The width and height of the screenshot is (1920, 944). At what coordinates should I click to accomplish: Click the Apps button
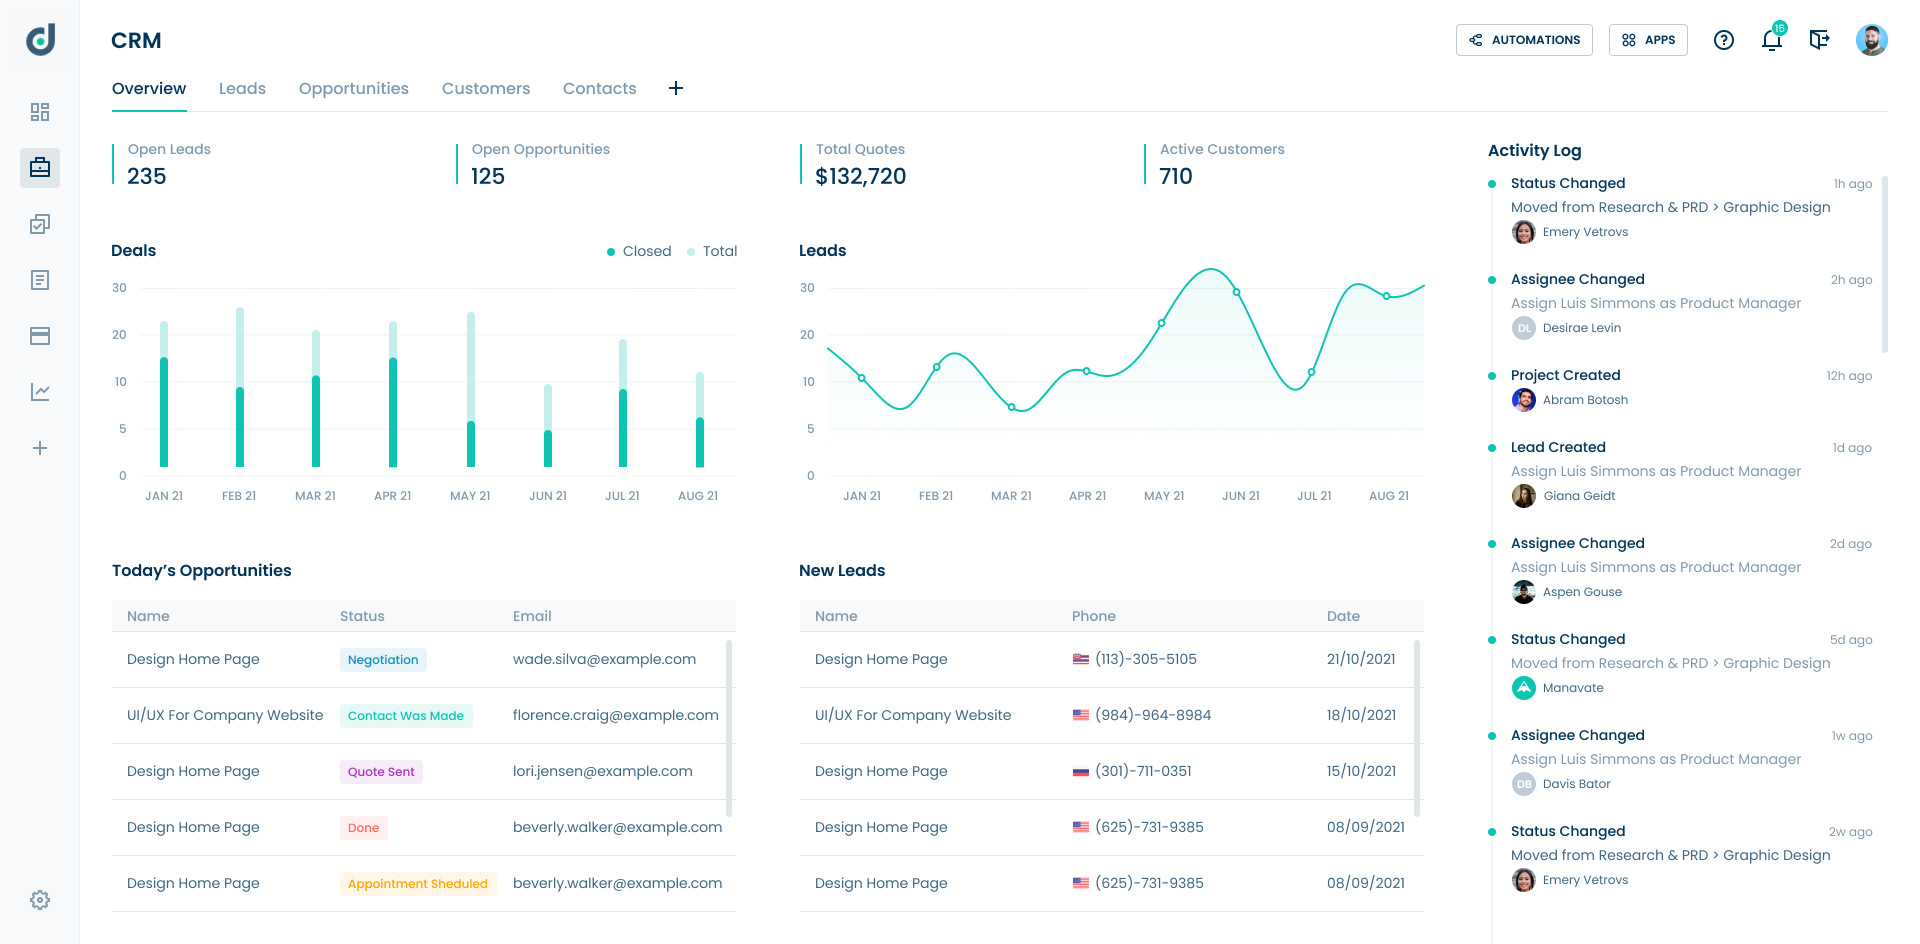pos(1648,40)
